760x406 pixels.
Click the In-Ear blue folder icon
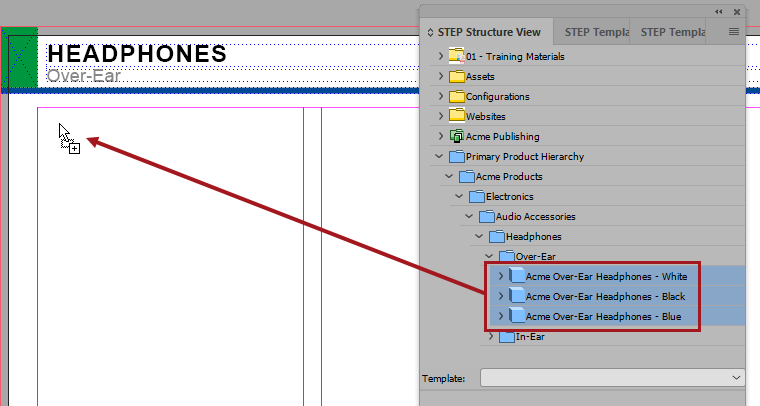click(x=507, y=337)
